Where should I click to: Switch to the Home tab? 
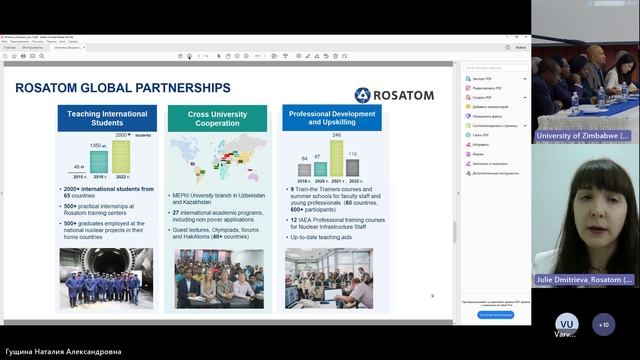click(10, 47)
